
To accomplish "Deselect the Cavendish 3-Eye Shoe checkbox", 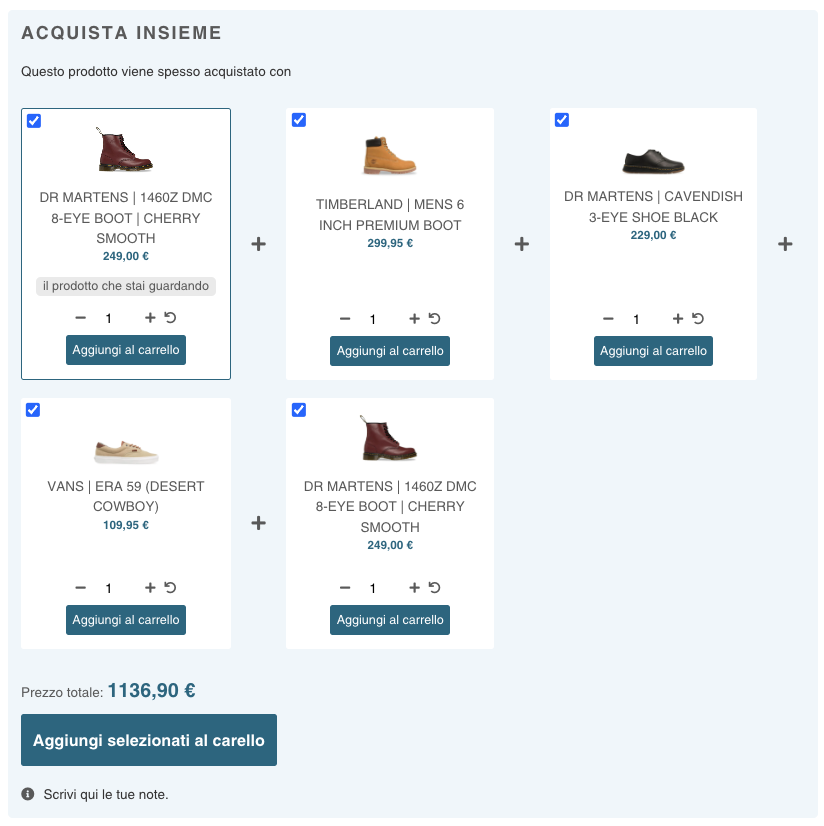I will pos(561,120).
